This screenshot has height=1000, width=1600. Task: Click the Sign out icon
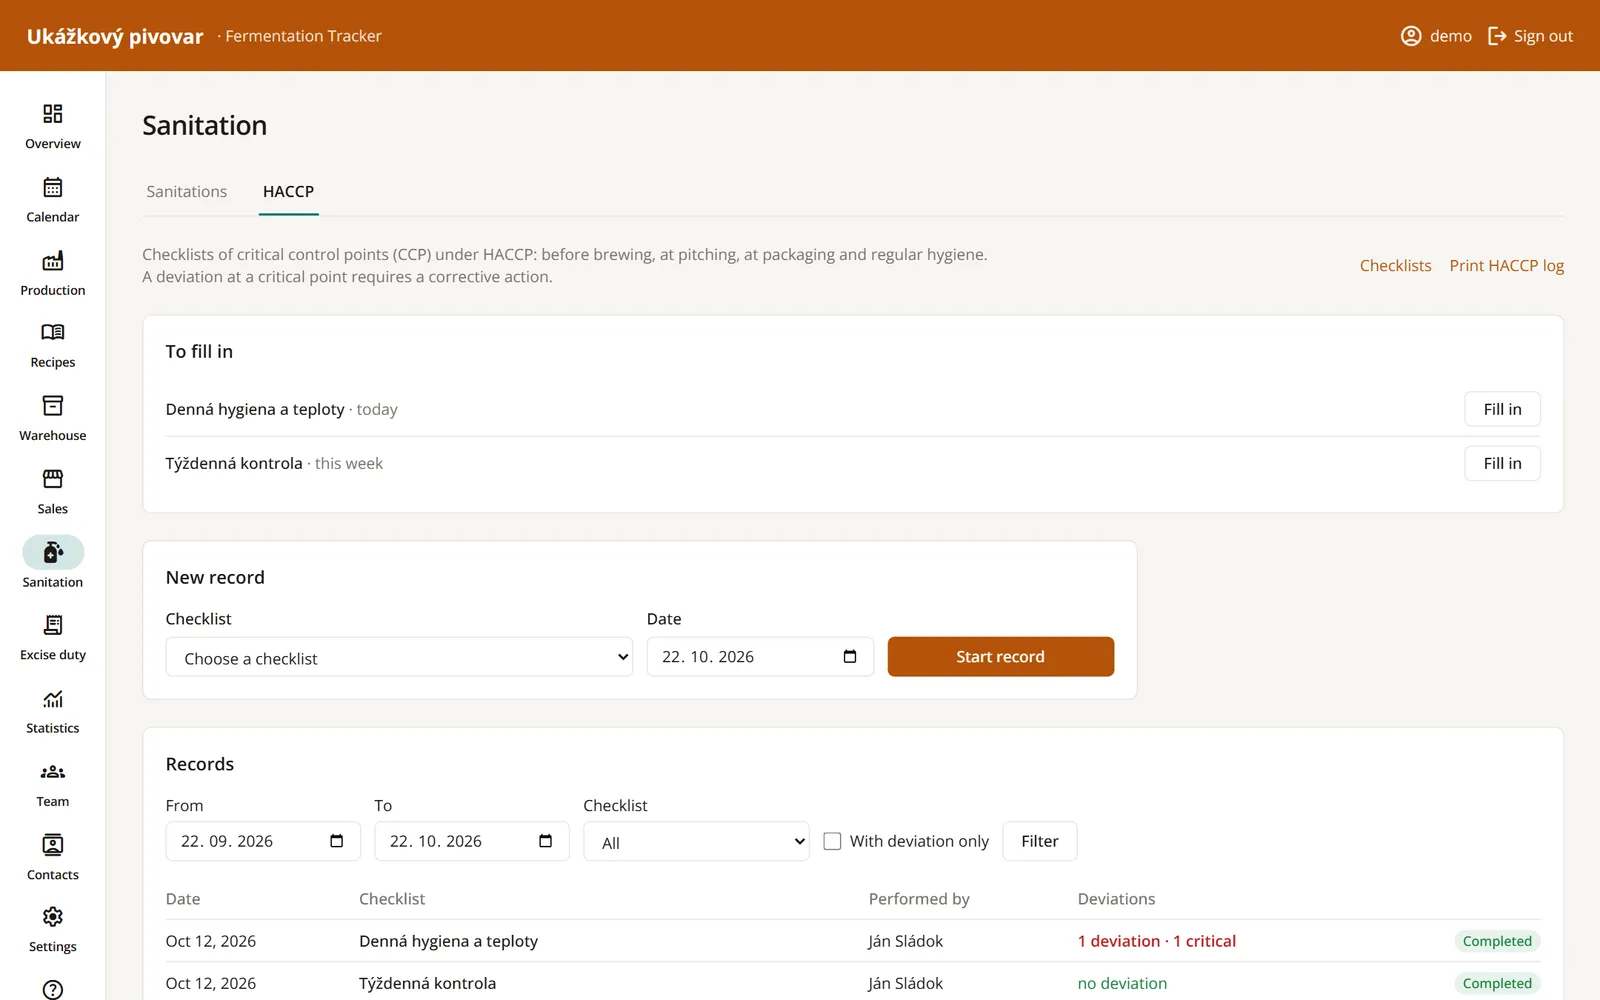(x=1497, y=36)
